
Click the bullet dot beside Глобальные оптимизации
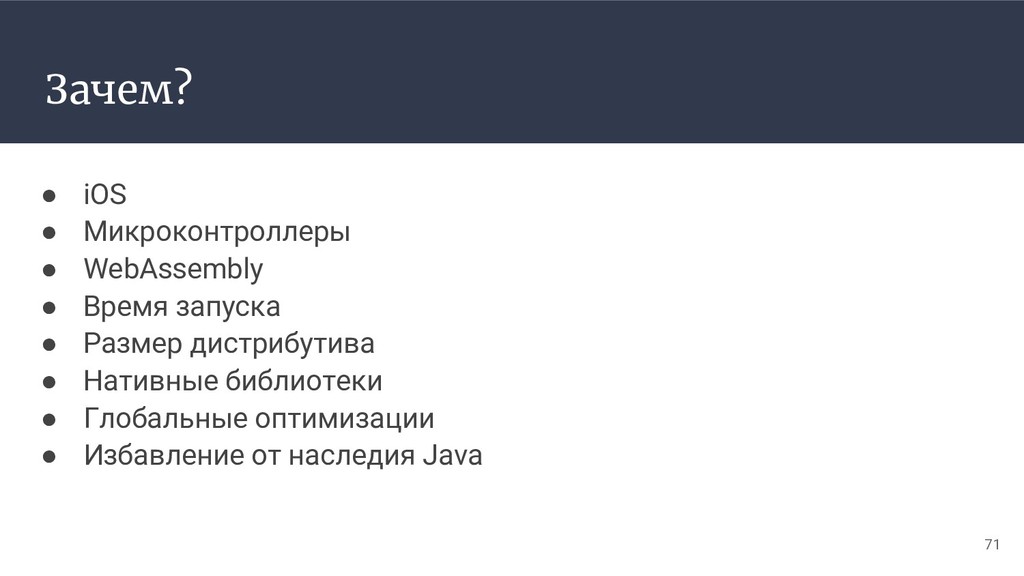tap(49, 419)
